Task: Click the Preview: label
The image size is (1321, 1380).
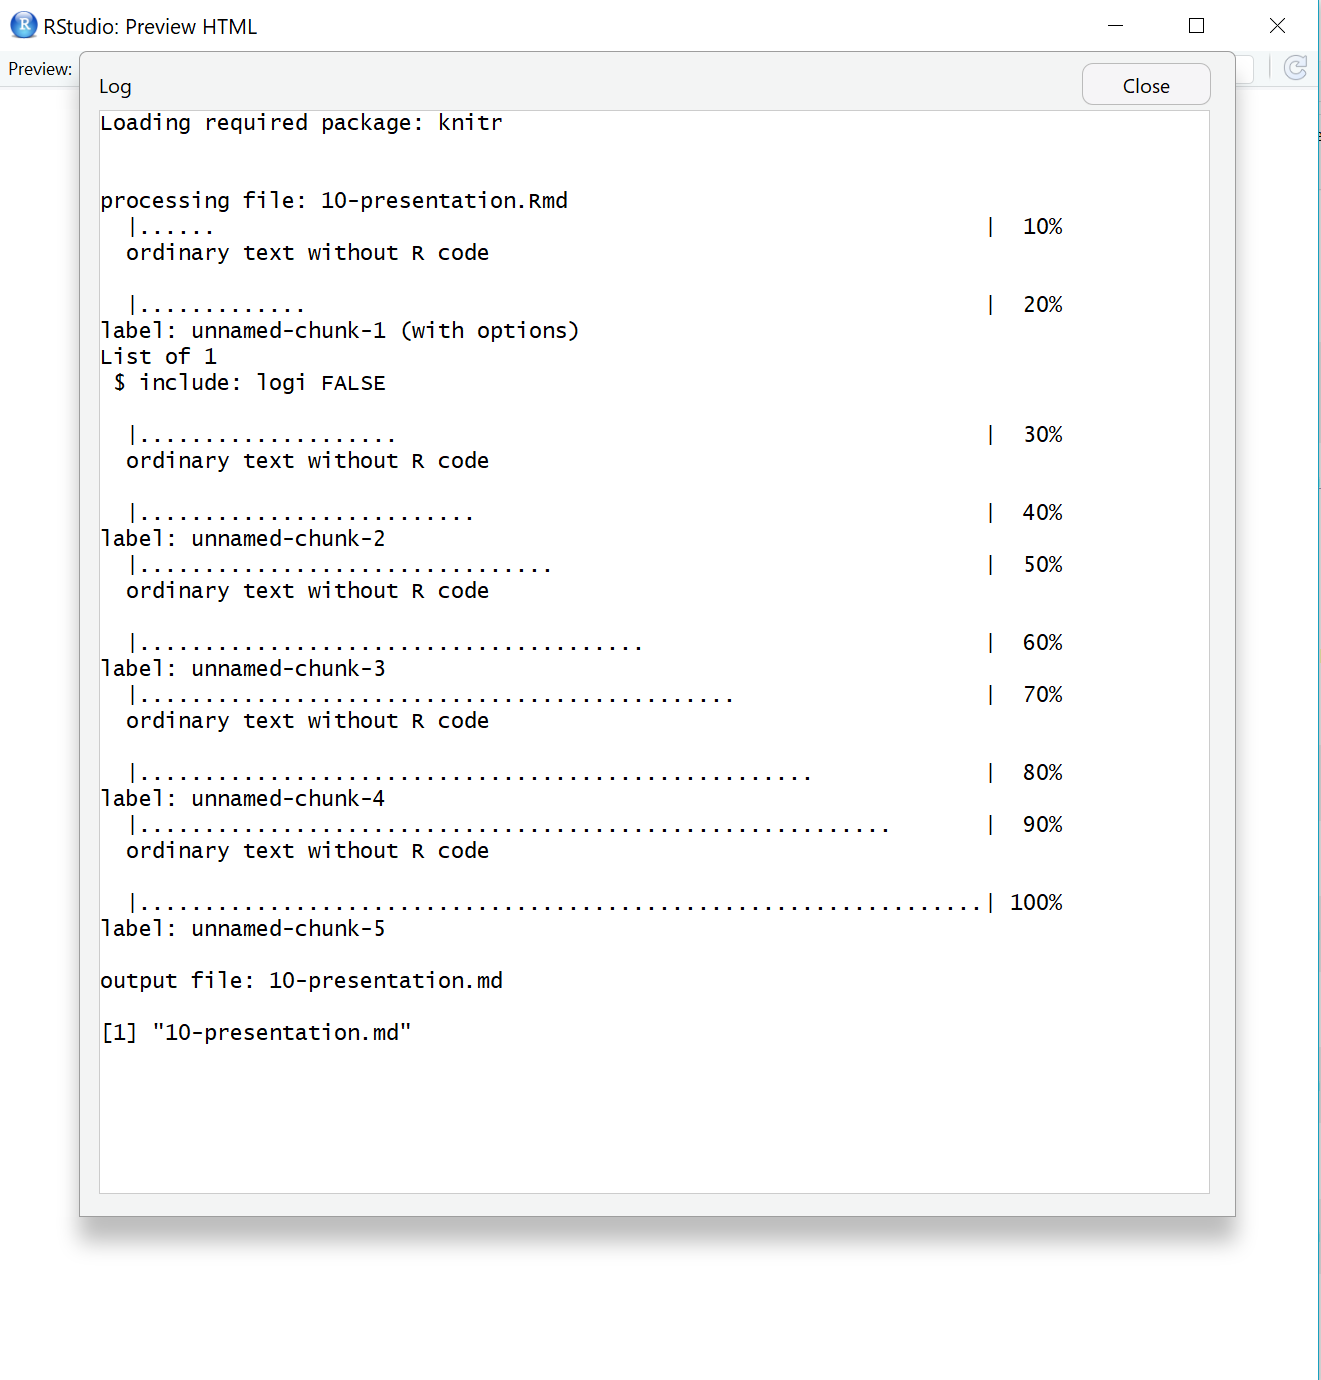Action: point(40,68)
